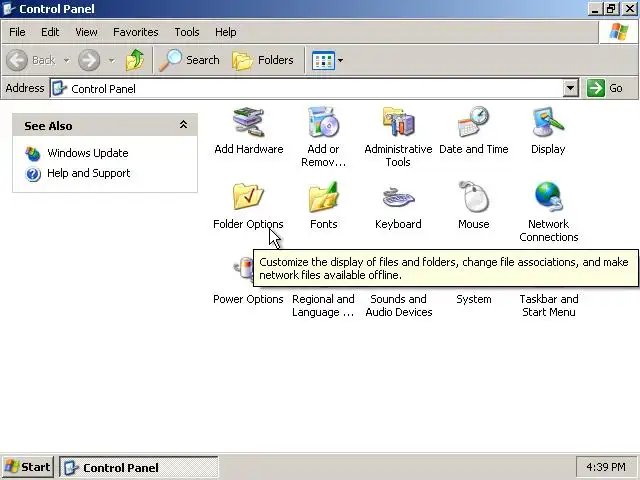Toggle the Folders pane button

pos(263,60)
